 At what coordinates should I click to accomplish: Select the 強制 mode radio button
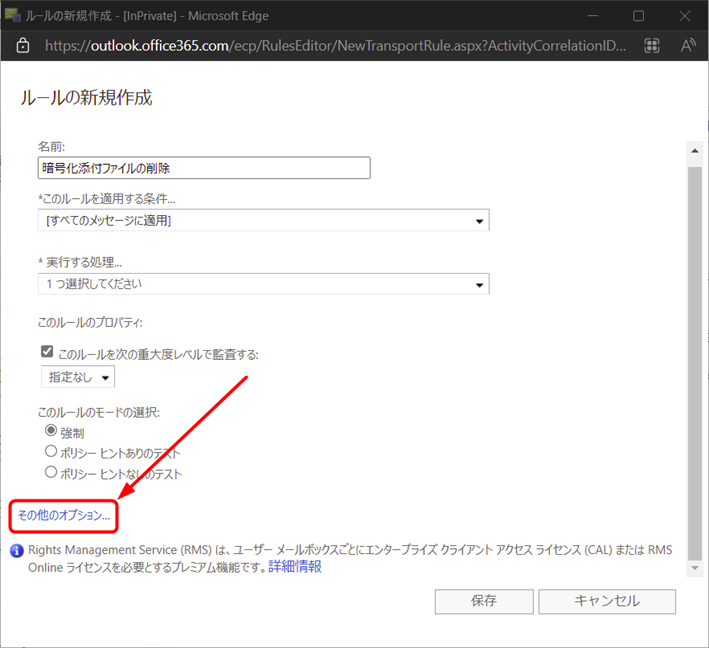click(51, 430)
